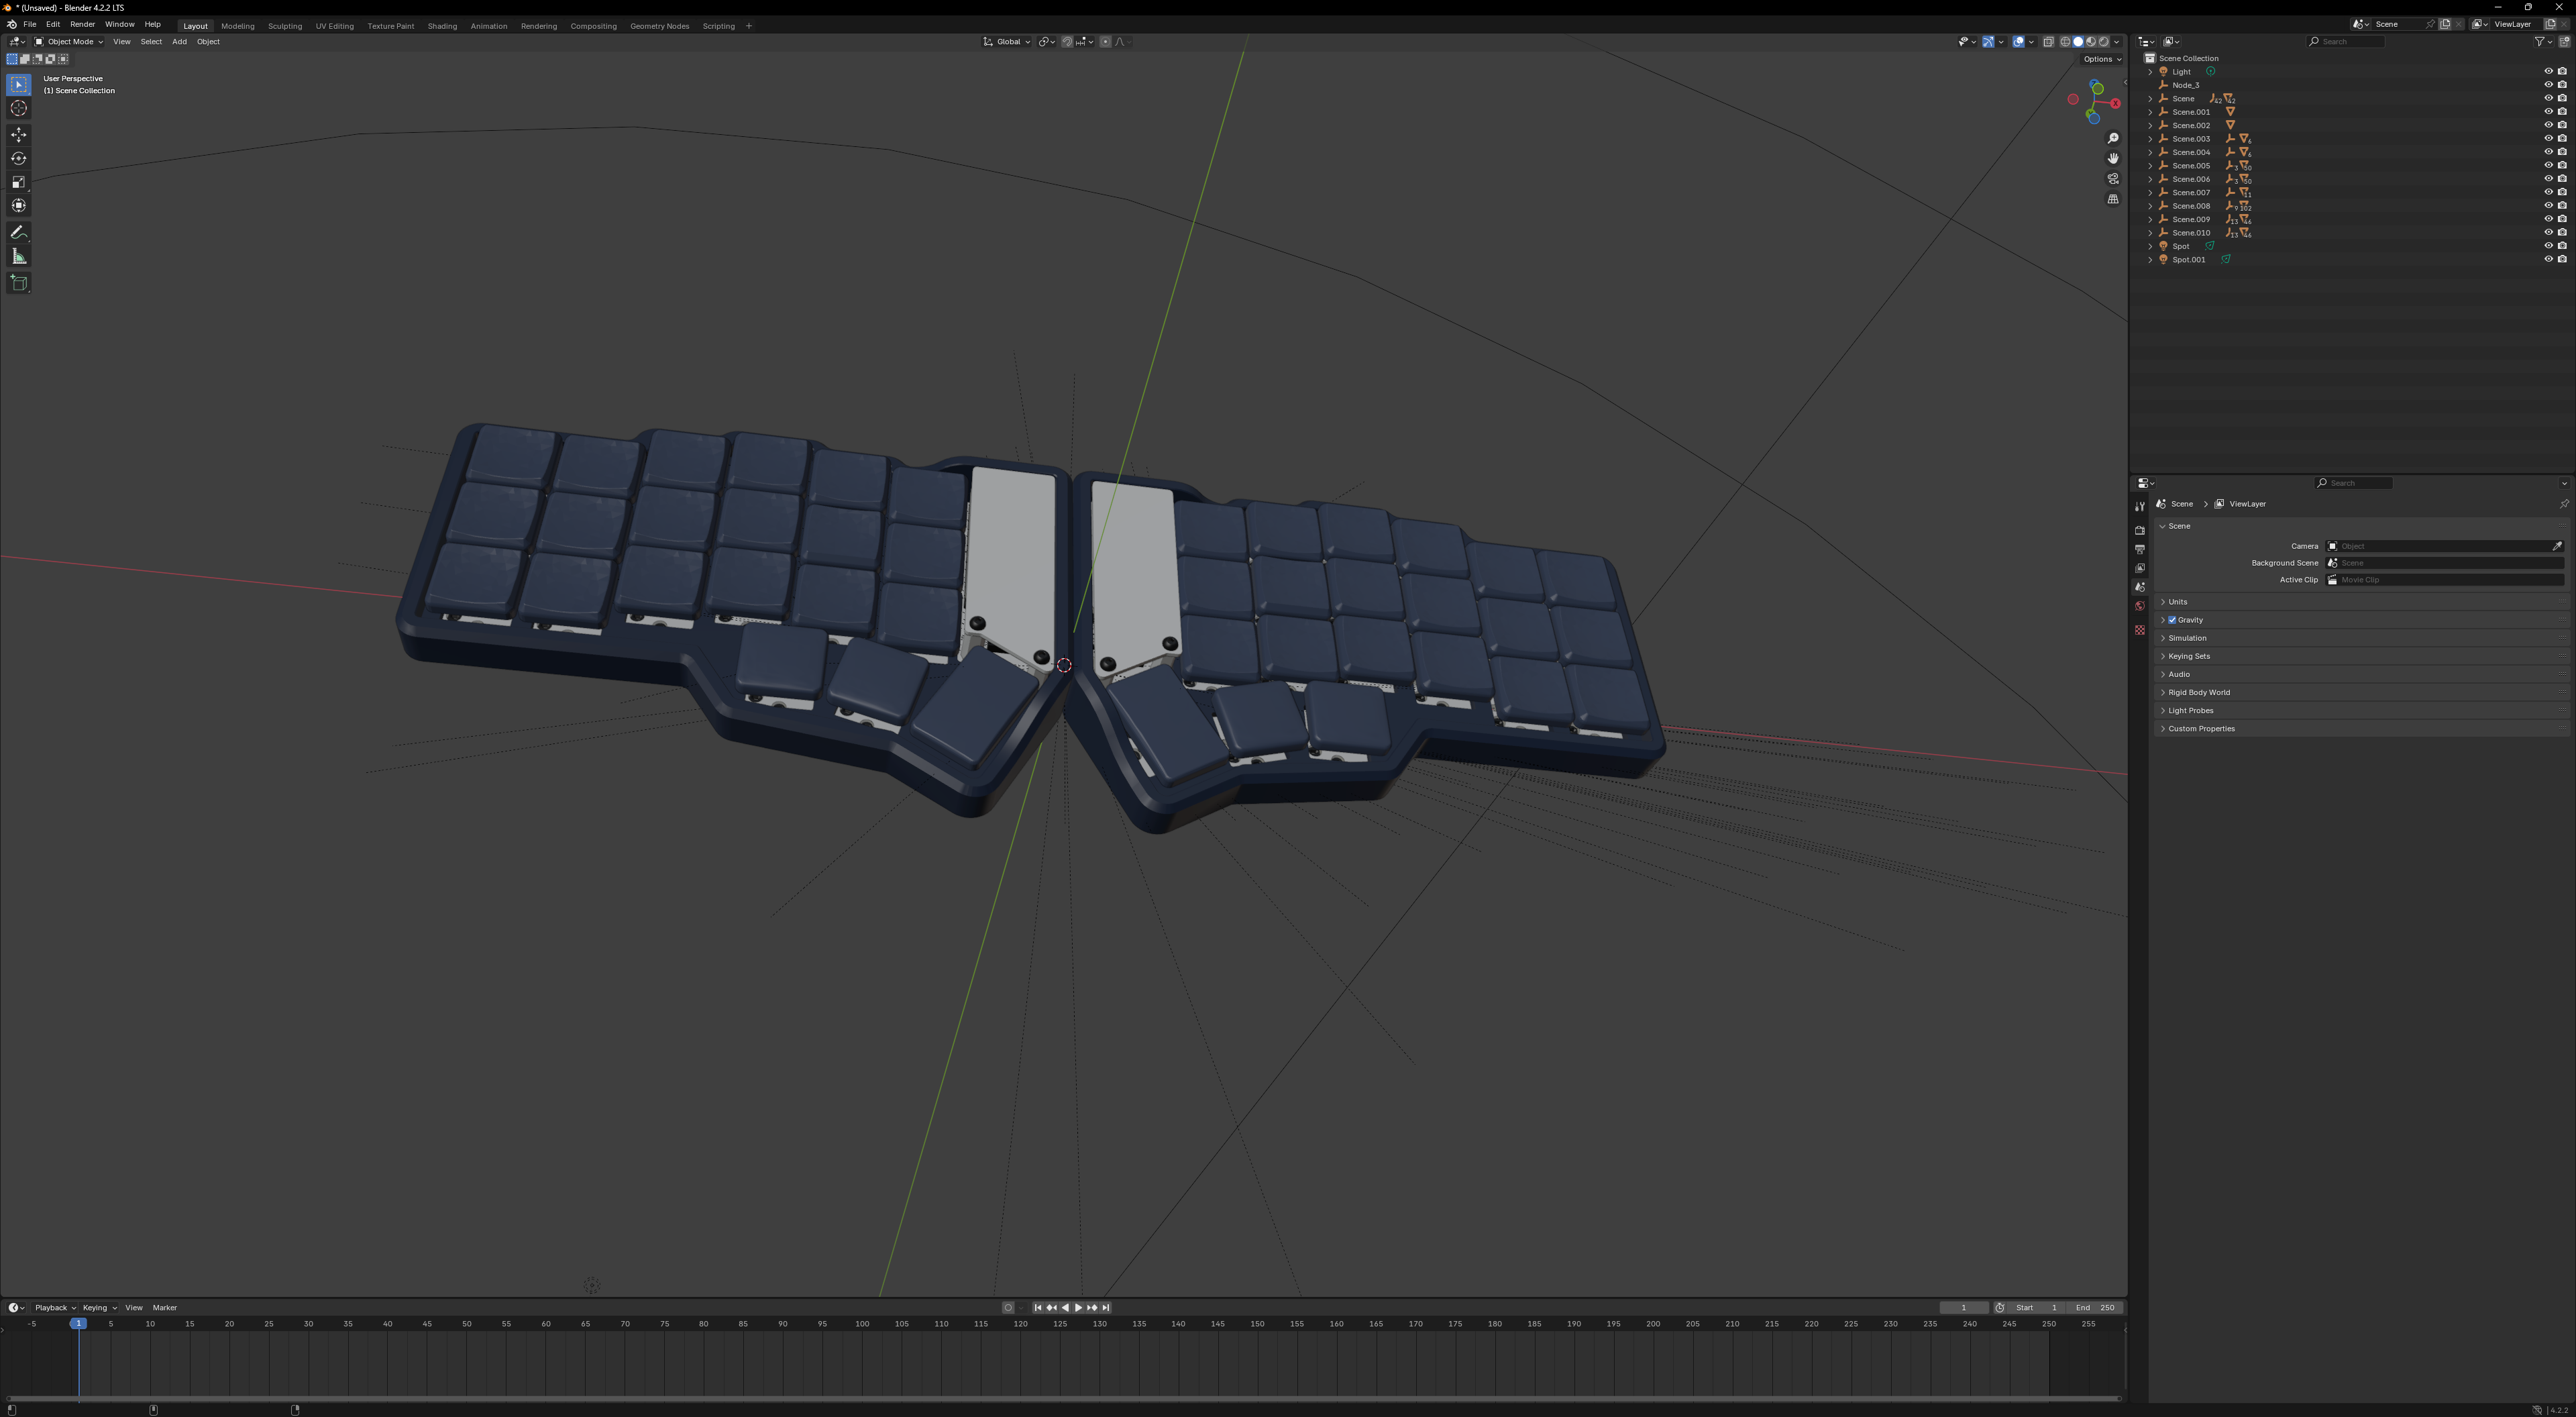Open the viewport Add menu
Screen dimensions: 2576x1417
tap(179, 42)
